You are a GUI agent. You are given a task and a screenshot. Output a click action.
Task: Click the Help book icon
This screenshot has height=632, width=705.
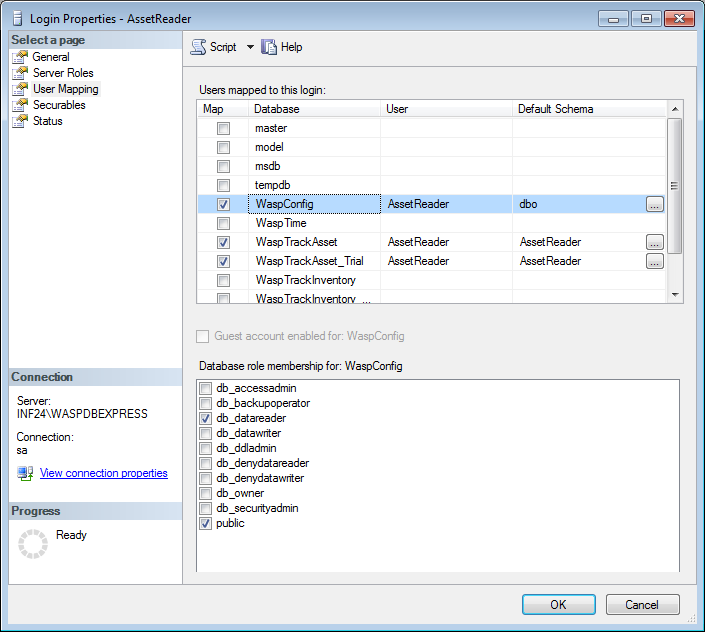coord(269,47)
